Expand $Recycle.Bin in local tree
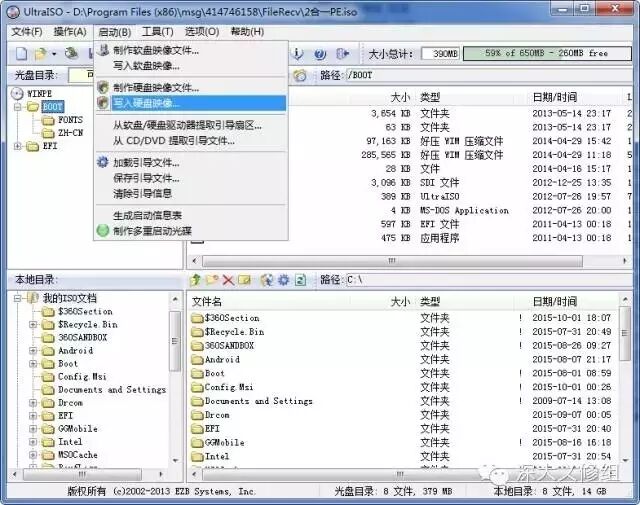The height and width of the screenshot is (505, 640). 33,325
